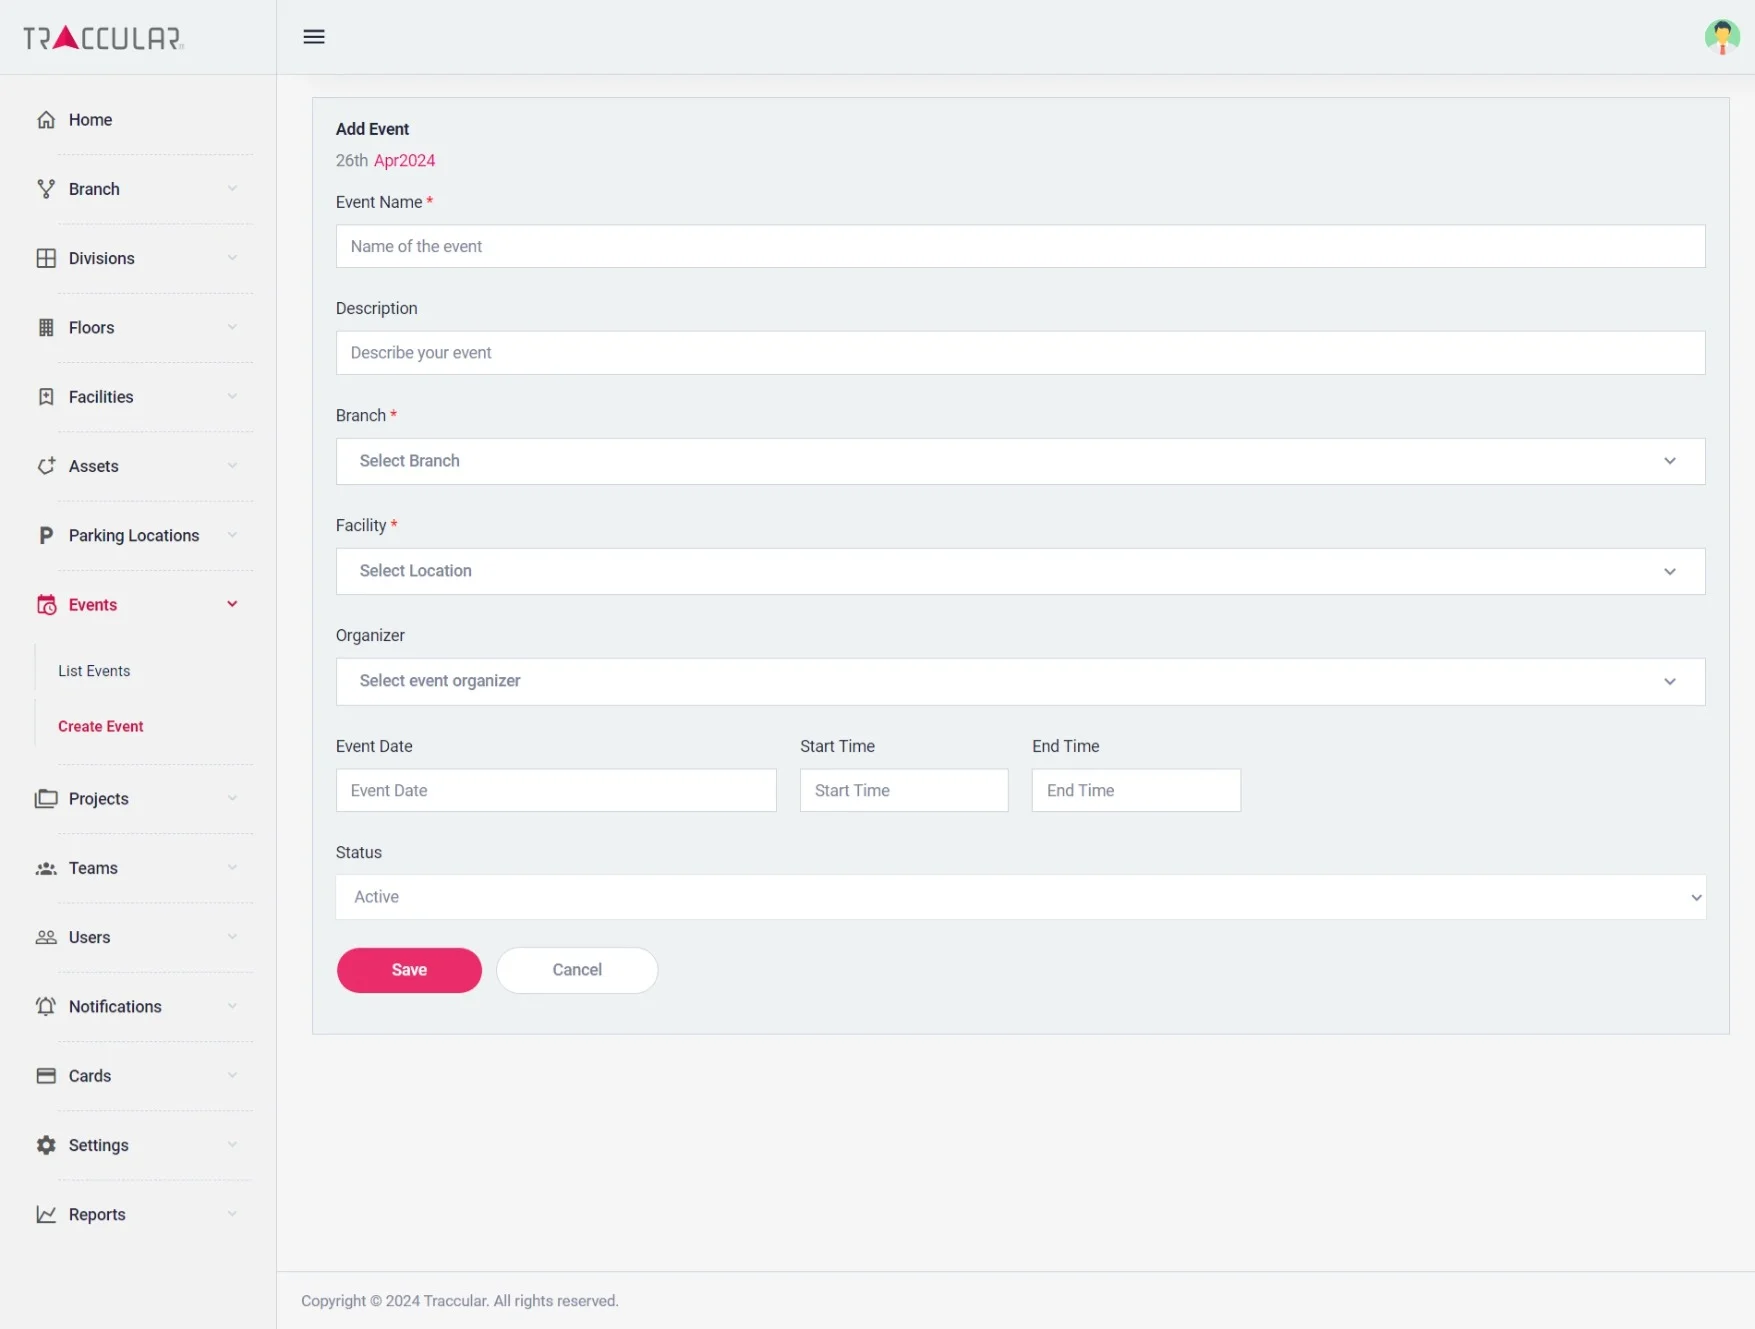1755x1329 pixels.
Task: Go to List Events
Action: tap(94, 671)
